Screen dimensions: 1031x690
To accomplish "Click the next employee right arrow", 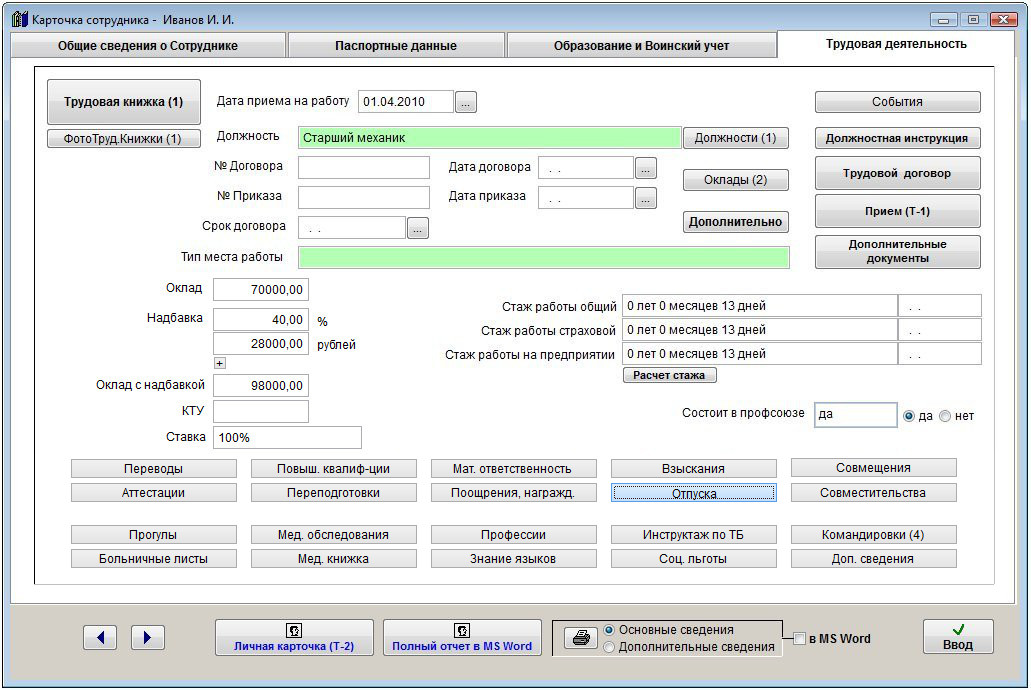I will click(147, 637).
